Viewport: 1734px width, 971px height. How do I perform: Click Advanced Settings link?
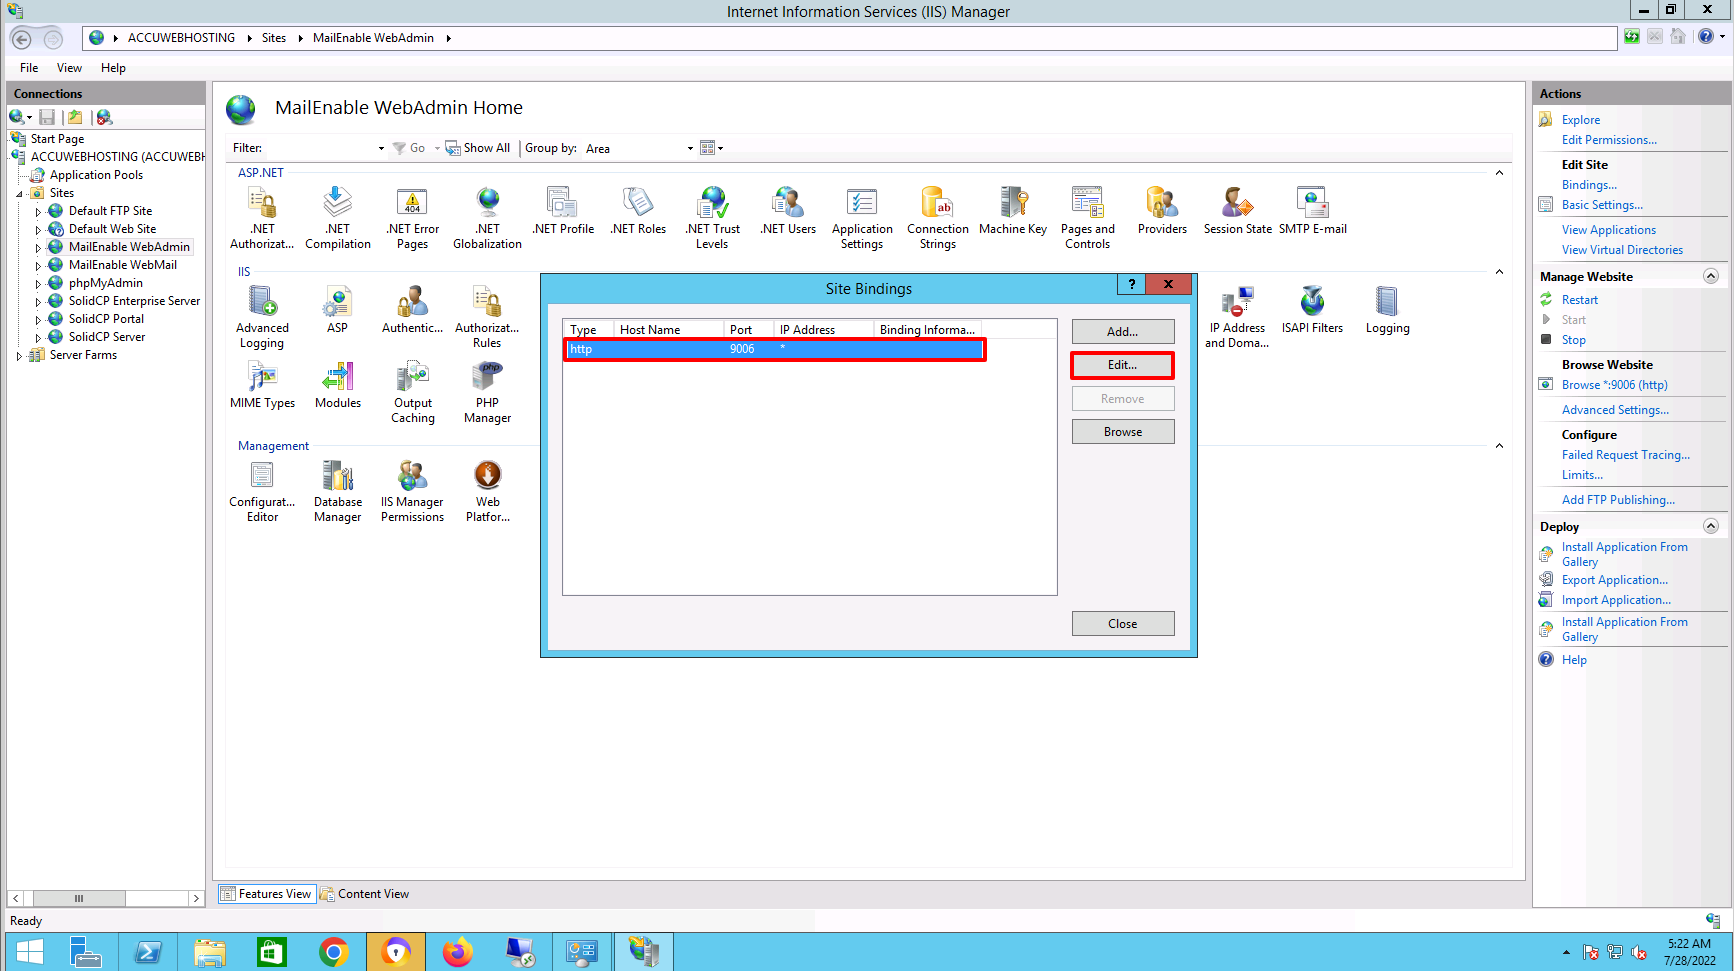(x=1615, y=410)
